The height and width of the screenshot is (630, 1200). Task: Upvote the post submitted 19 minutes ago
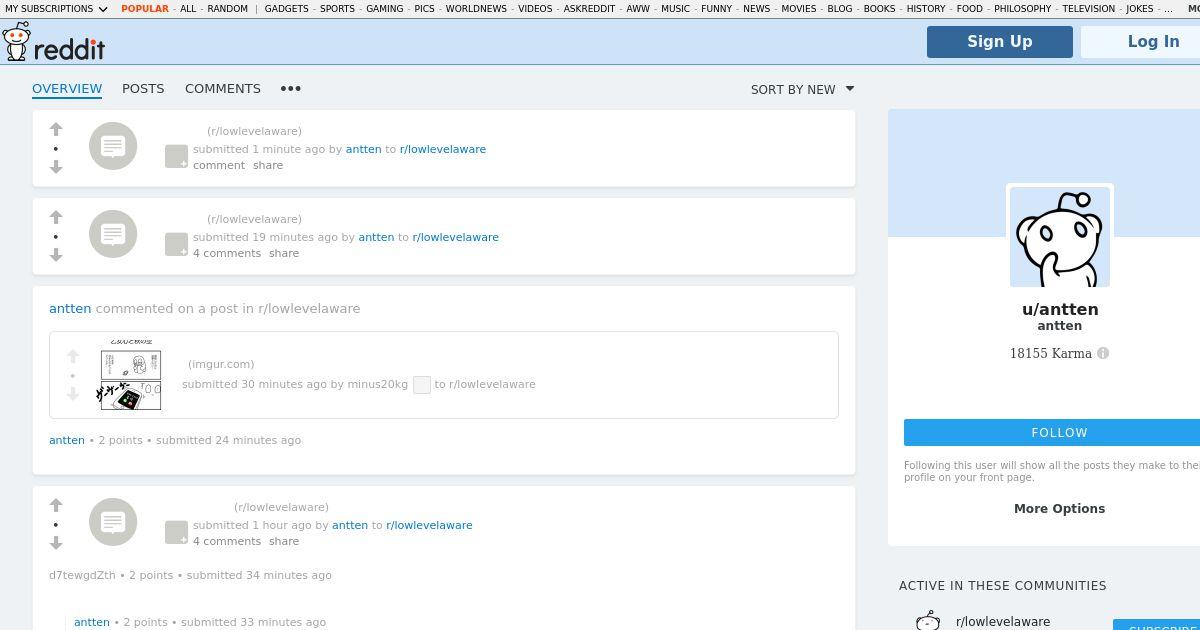pos(56,217)
